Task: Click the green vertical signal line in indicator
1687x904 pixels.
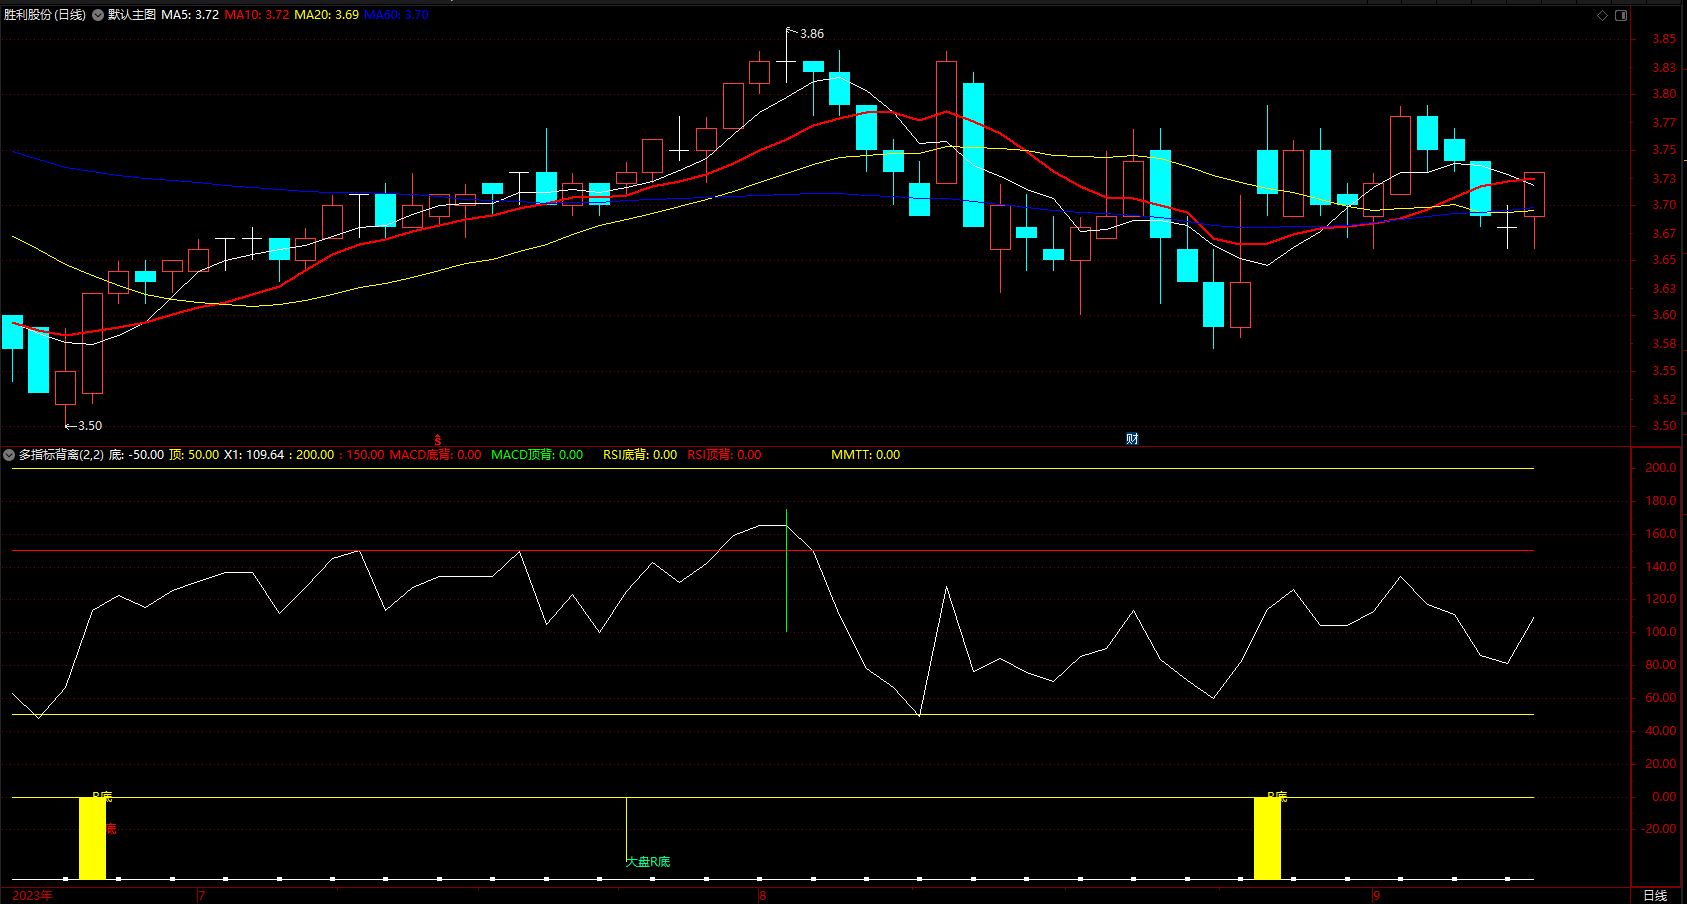Action: click(x=786, y=571)
